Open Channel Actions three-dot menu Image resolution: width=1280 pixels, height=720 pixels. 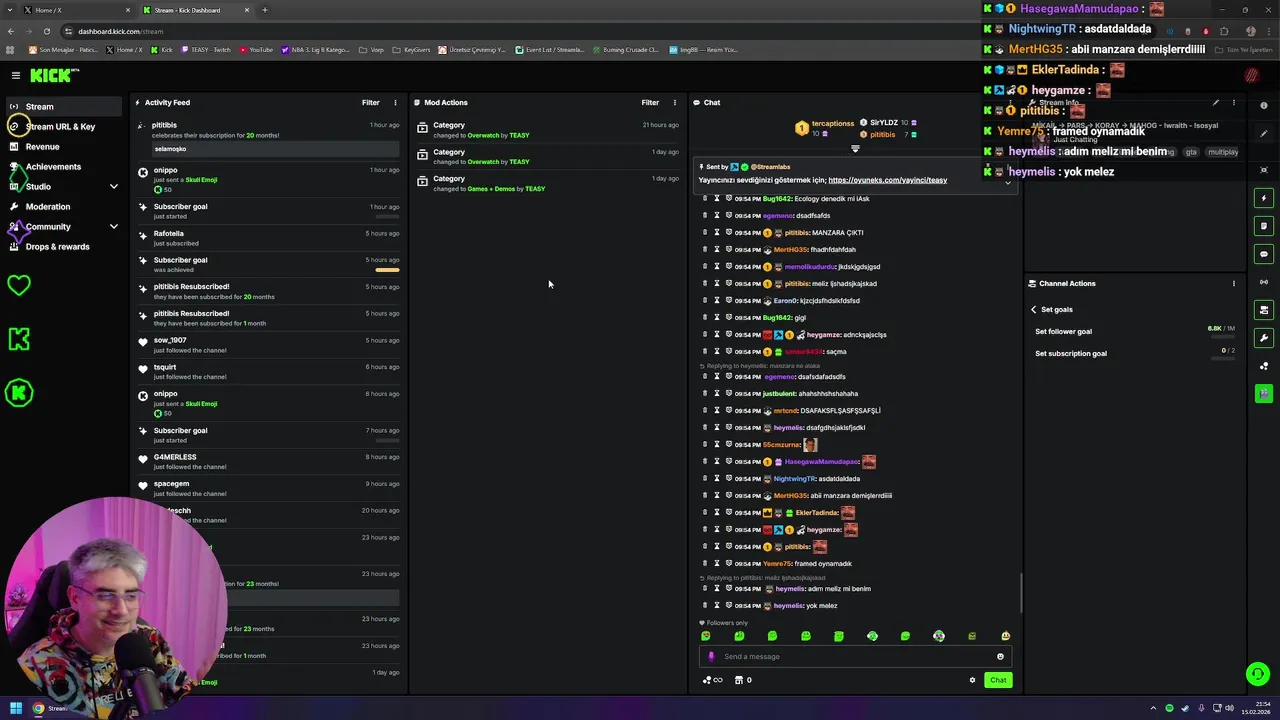pos(1234,283)
